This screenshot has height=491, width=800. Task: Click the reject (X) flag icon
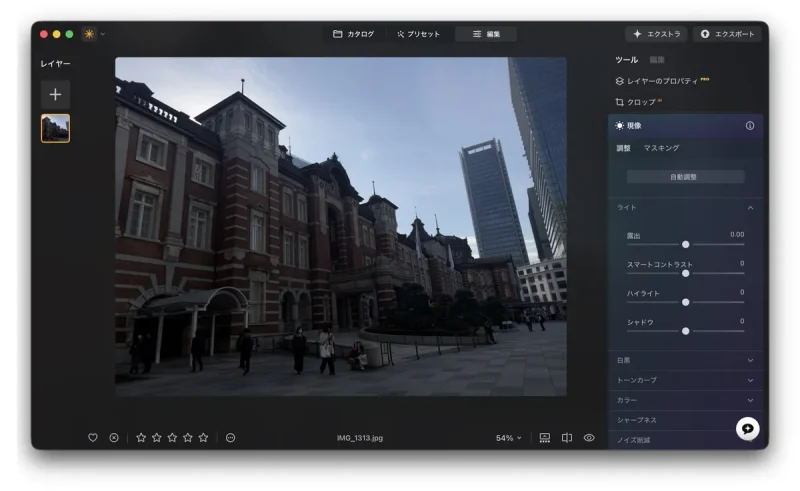tap(114, 438)
